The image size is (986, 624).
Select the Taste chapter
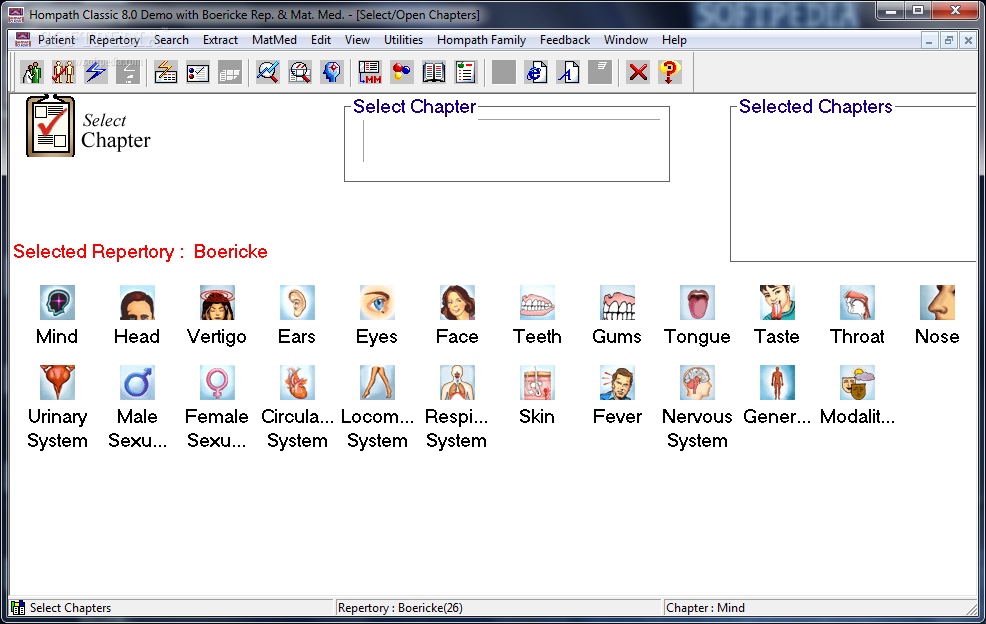[x=777, y=303]
